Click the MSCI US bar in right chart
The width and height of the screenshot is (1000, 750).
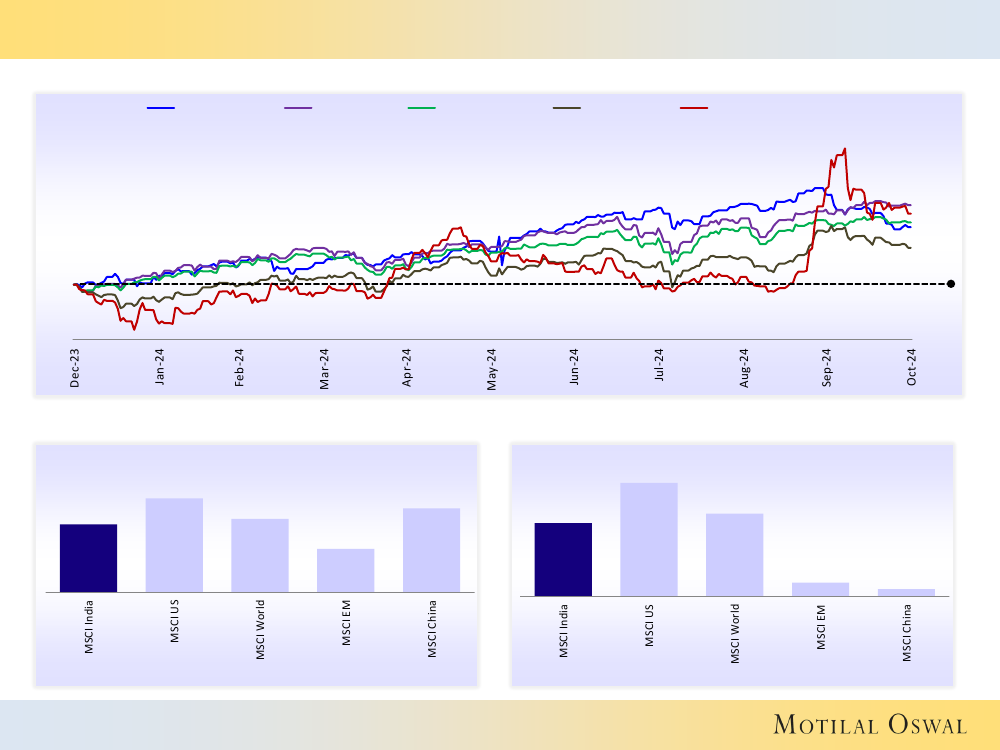pos(649,539)
